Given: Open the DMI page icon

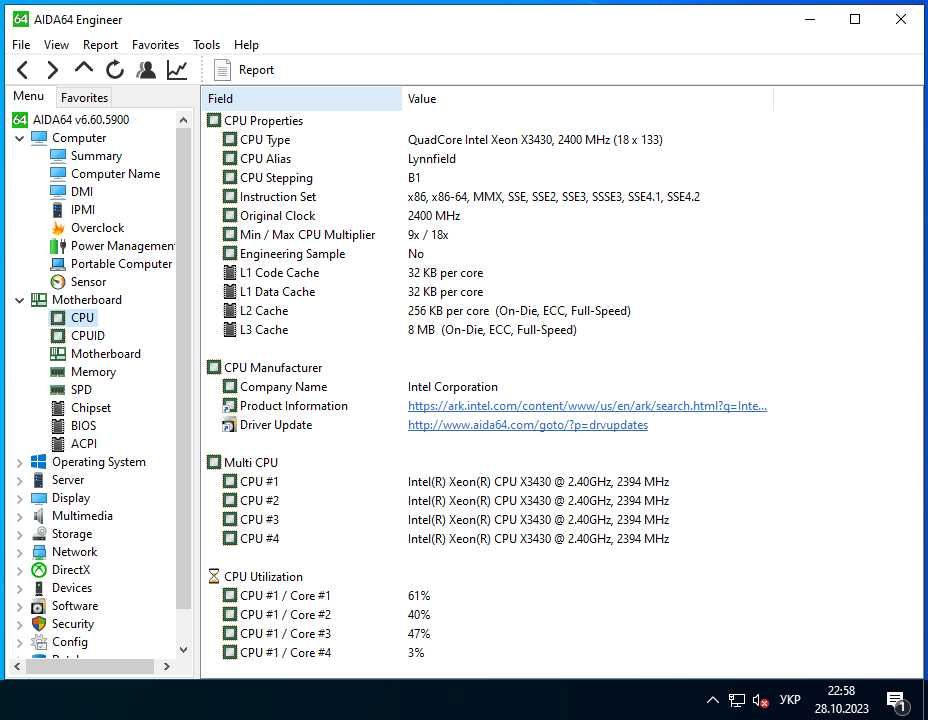Looking at the screenshot, I should pos(58,192).
